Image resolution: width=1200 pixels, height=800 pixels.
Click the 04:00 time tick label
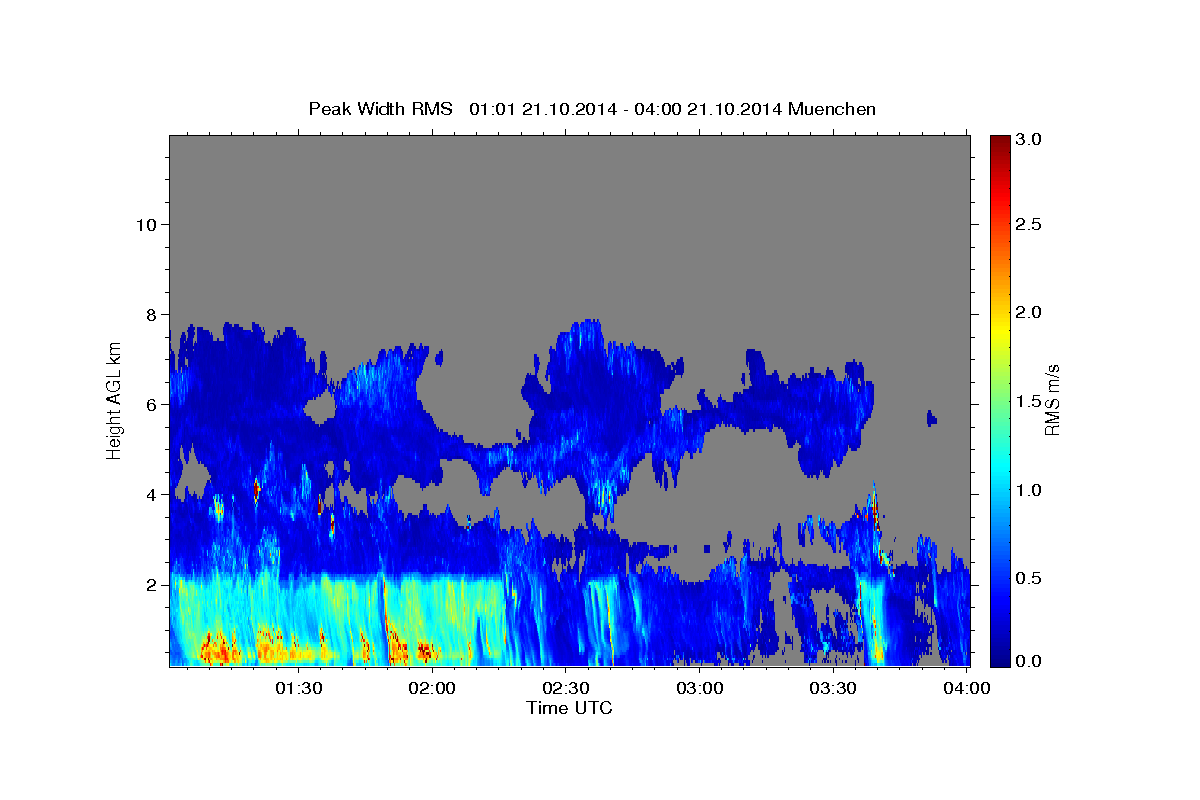click(x=966, y=688)
